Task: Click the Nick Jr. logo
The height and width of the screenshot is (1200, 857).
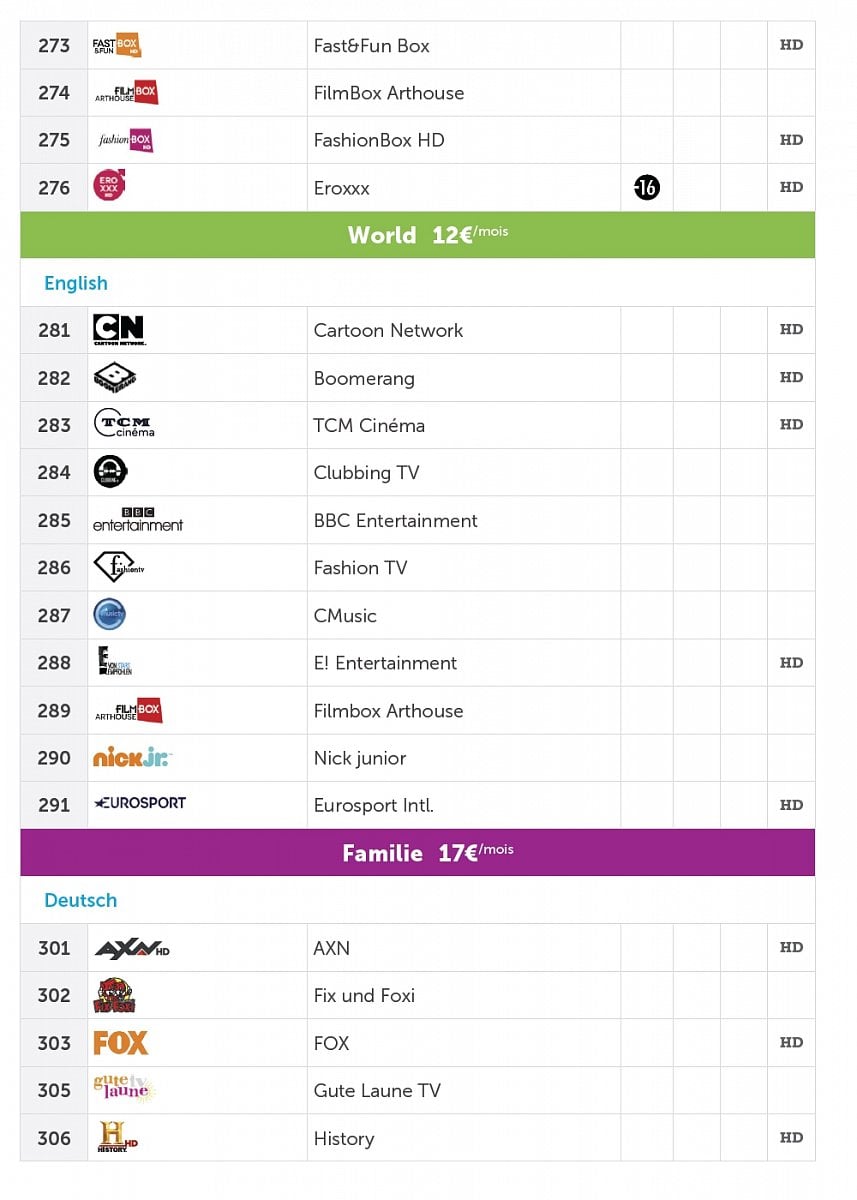Action: [132, 758]
